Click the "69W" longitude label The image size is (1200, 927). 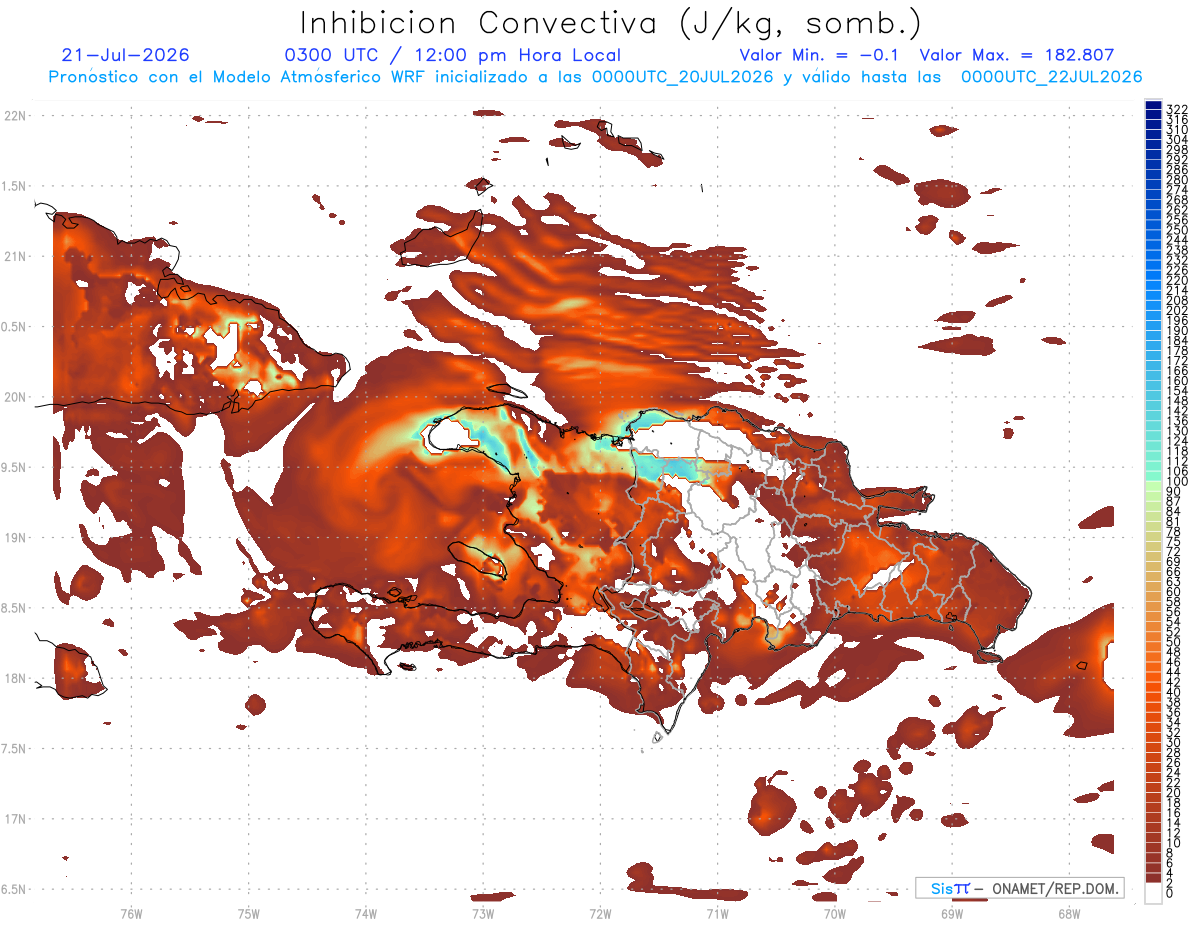[951, 913]
